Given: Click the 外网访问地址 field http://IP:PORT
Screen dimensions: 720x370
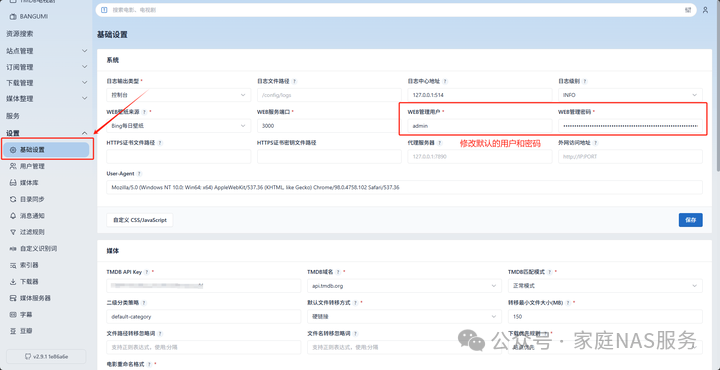Looking at the screenshot, I should tap(630, 157).
